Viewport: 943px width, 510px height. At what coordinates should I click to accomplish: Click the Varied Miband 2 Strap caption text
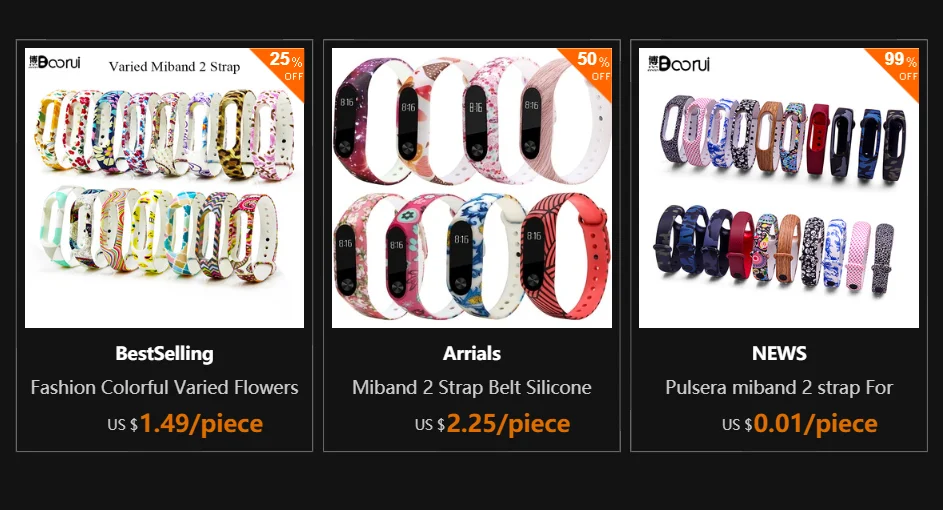click(x=174, y=66)
